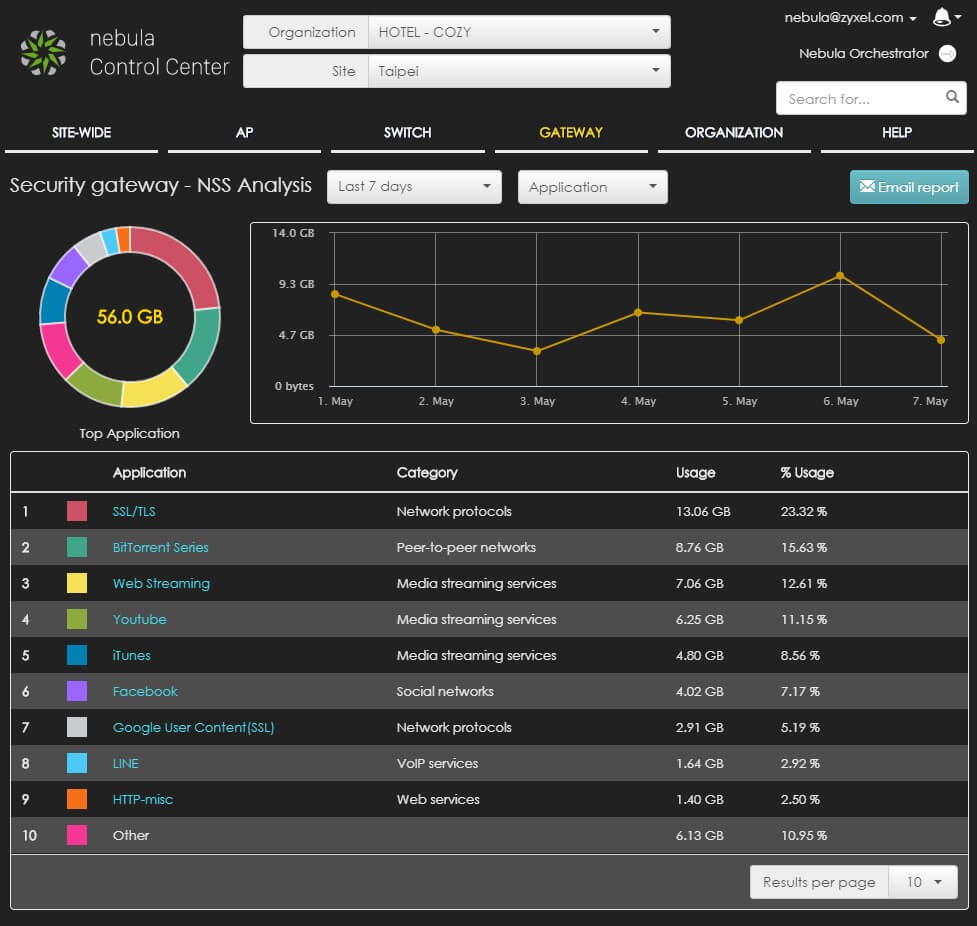
Task: Click the olive Youtube color swatch
Action: (77, 619)
